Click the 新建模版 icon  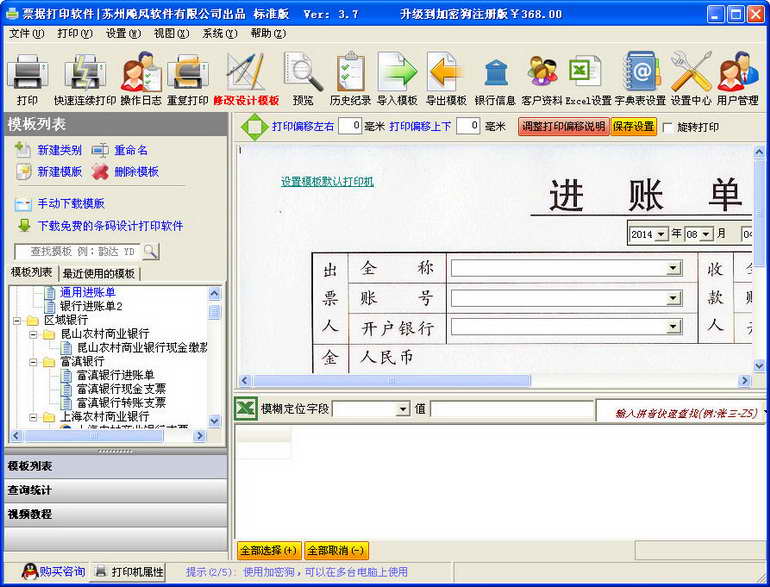(23, 171)
